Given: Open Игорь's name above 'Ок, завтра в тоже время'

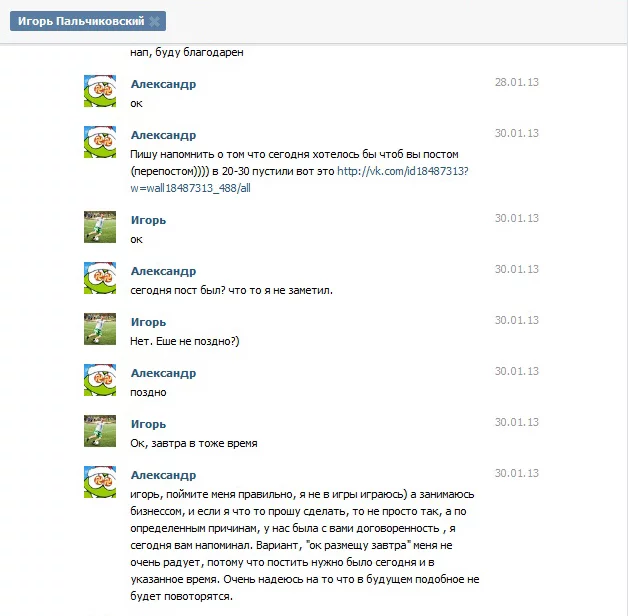Looking at the screenshot, I should coord(148,424).
